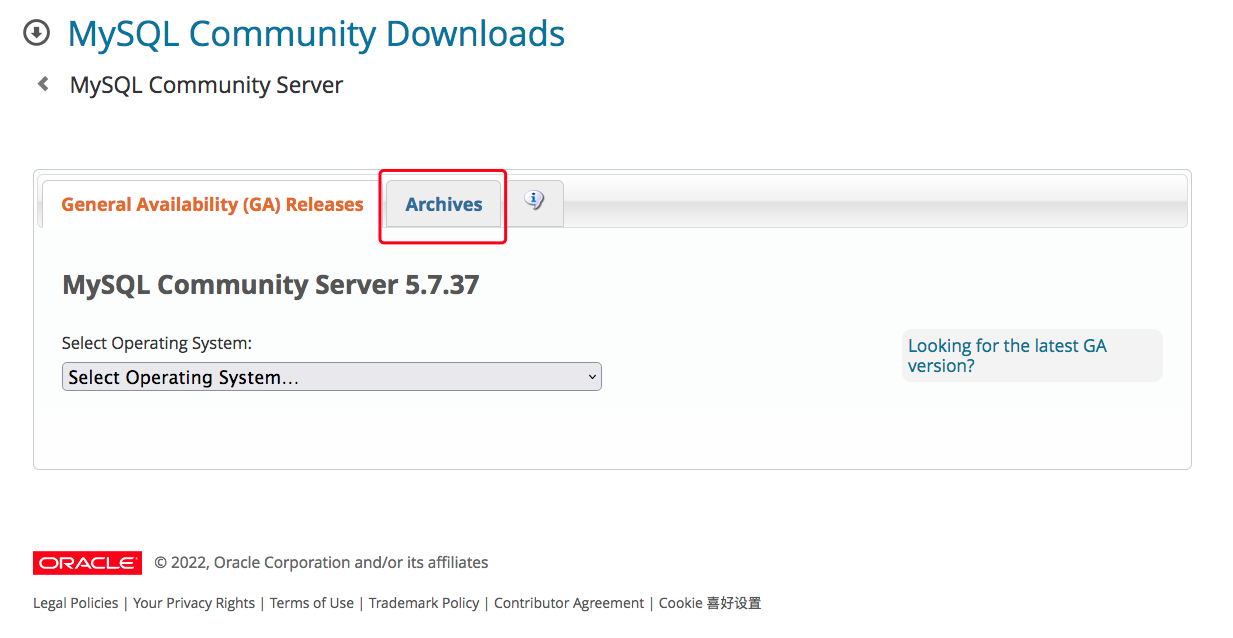Click MySQL Community Server breadcrumb text
Viewport: 1233px width, 638px height.
[206, 85]
